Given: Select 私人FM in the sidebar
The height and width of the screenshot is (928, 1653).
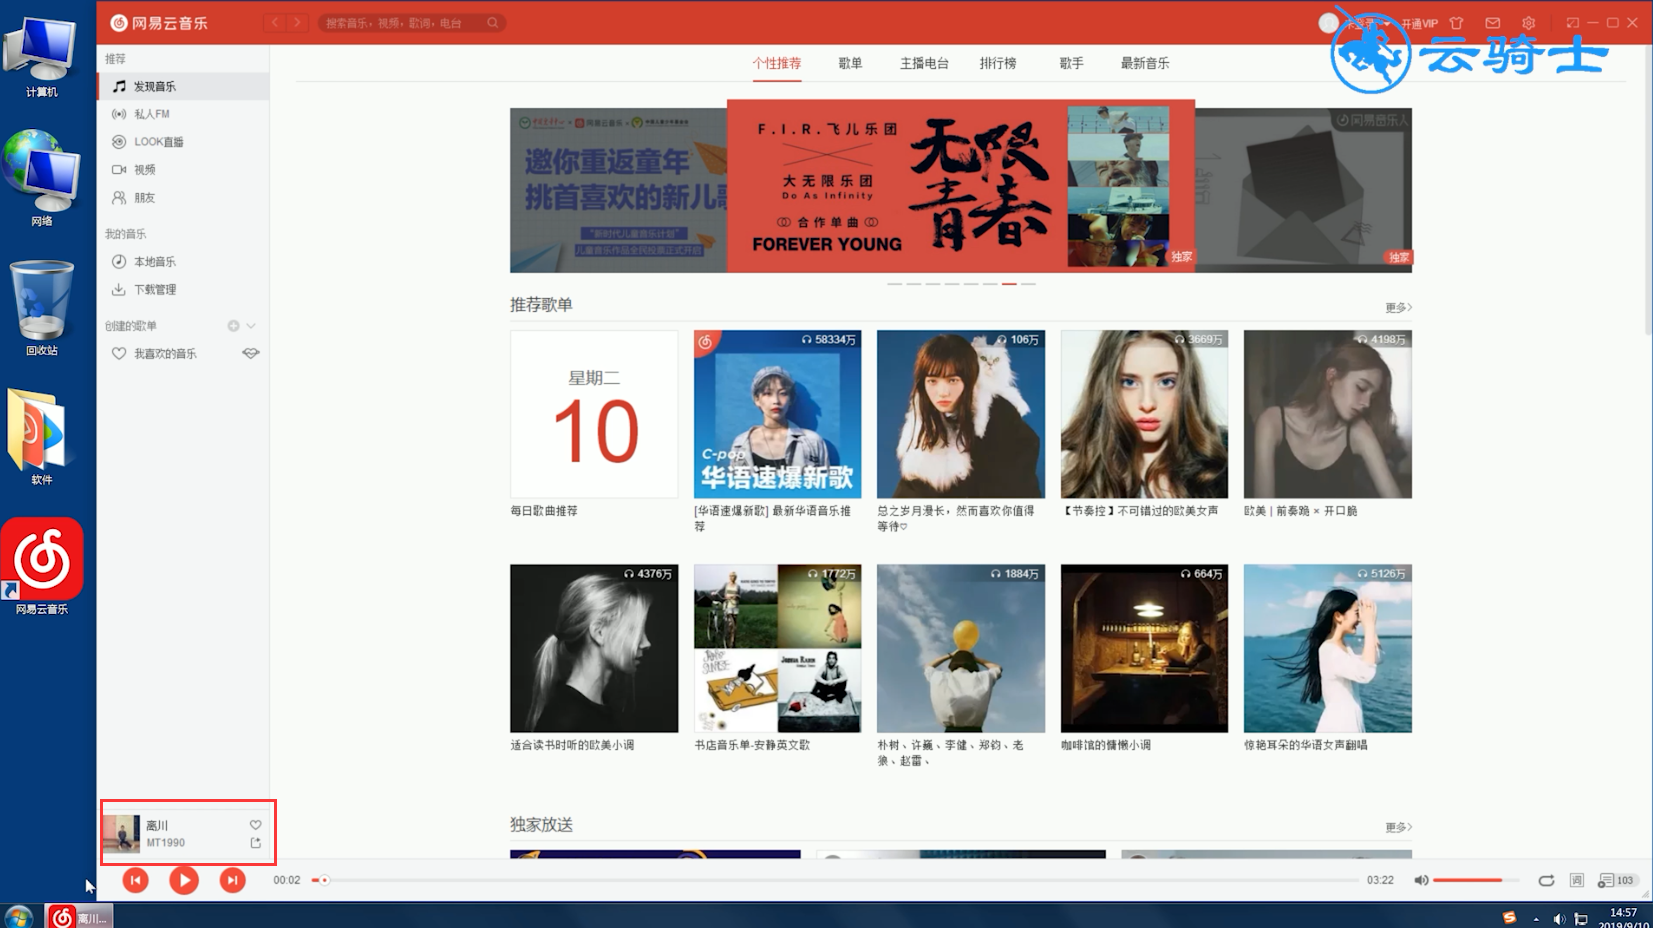Looking at the screenshot, I should click(150, 113).
